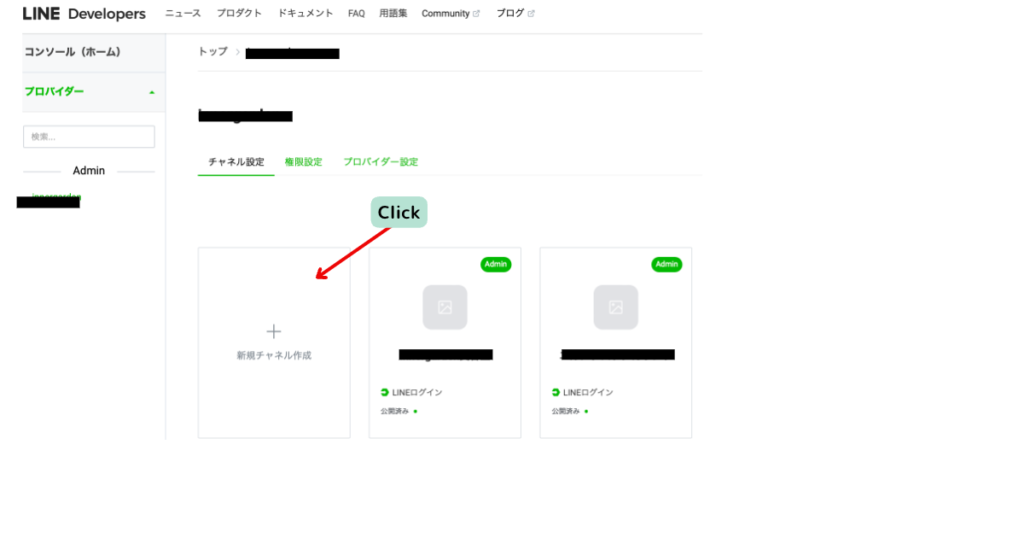Click LINEログイン icon on middle card
This screenshot has width=1024, height=538.
pyautogui.click(x=385, y=392)
